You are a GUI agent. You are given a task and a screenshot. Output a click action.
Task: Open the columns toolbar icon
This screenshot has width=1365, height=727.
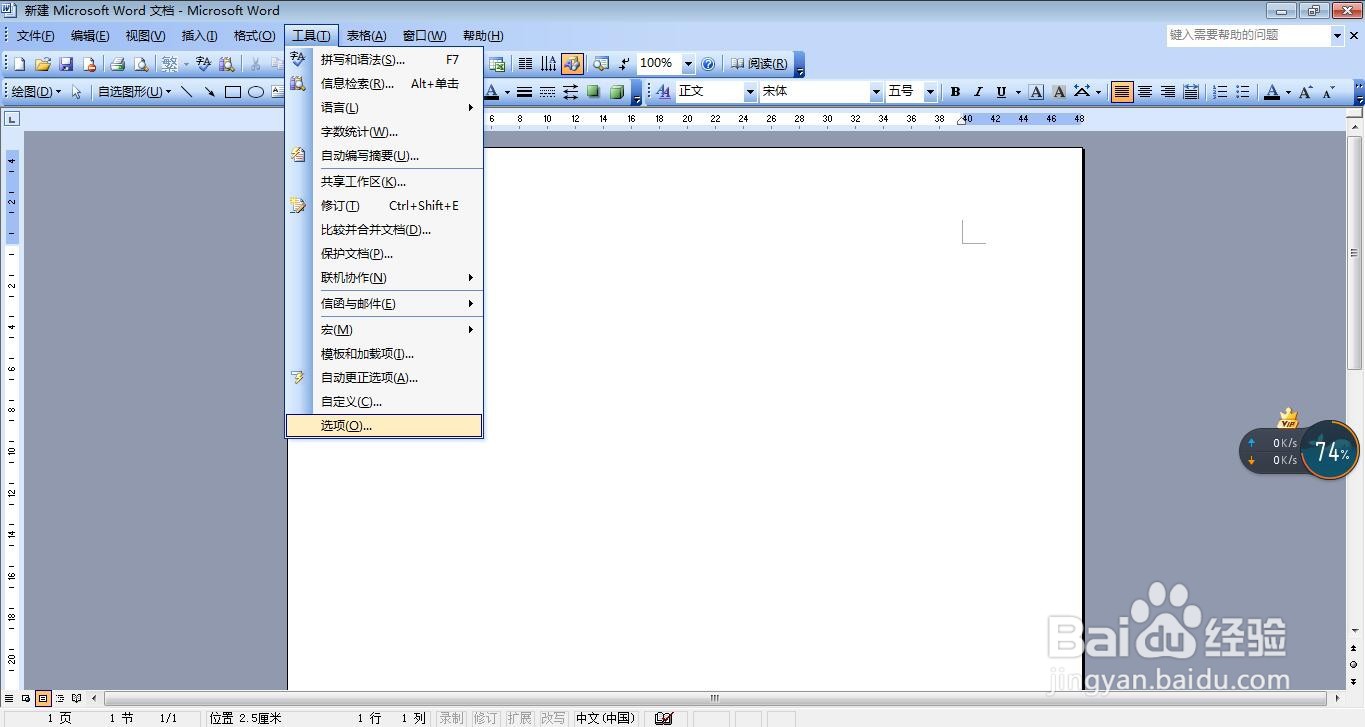click(x=525, y=64)
